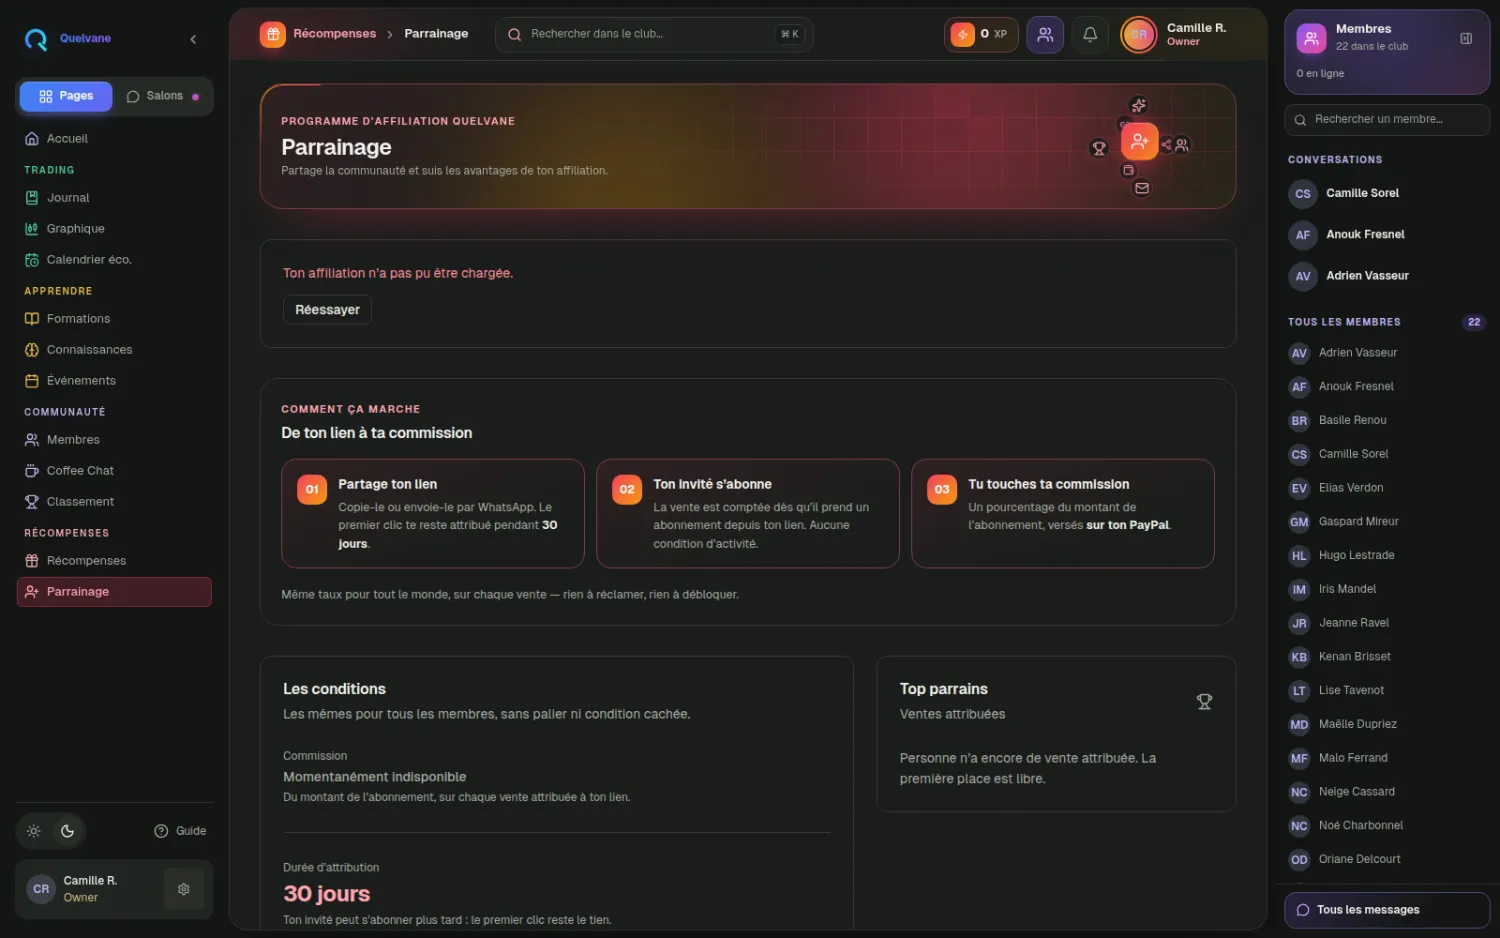Image resolution: width=1500 pixels, height=938 pixels.
Task: Switch to dark theme with the moon icon
Action: pyautogui.click(x=67, y=831)
